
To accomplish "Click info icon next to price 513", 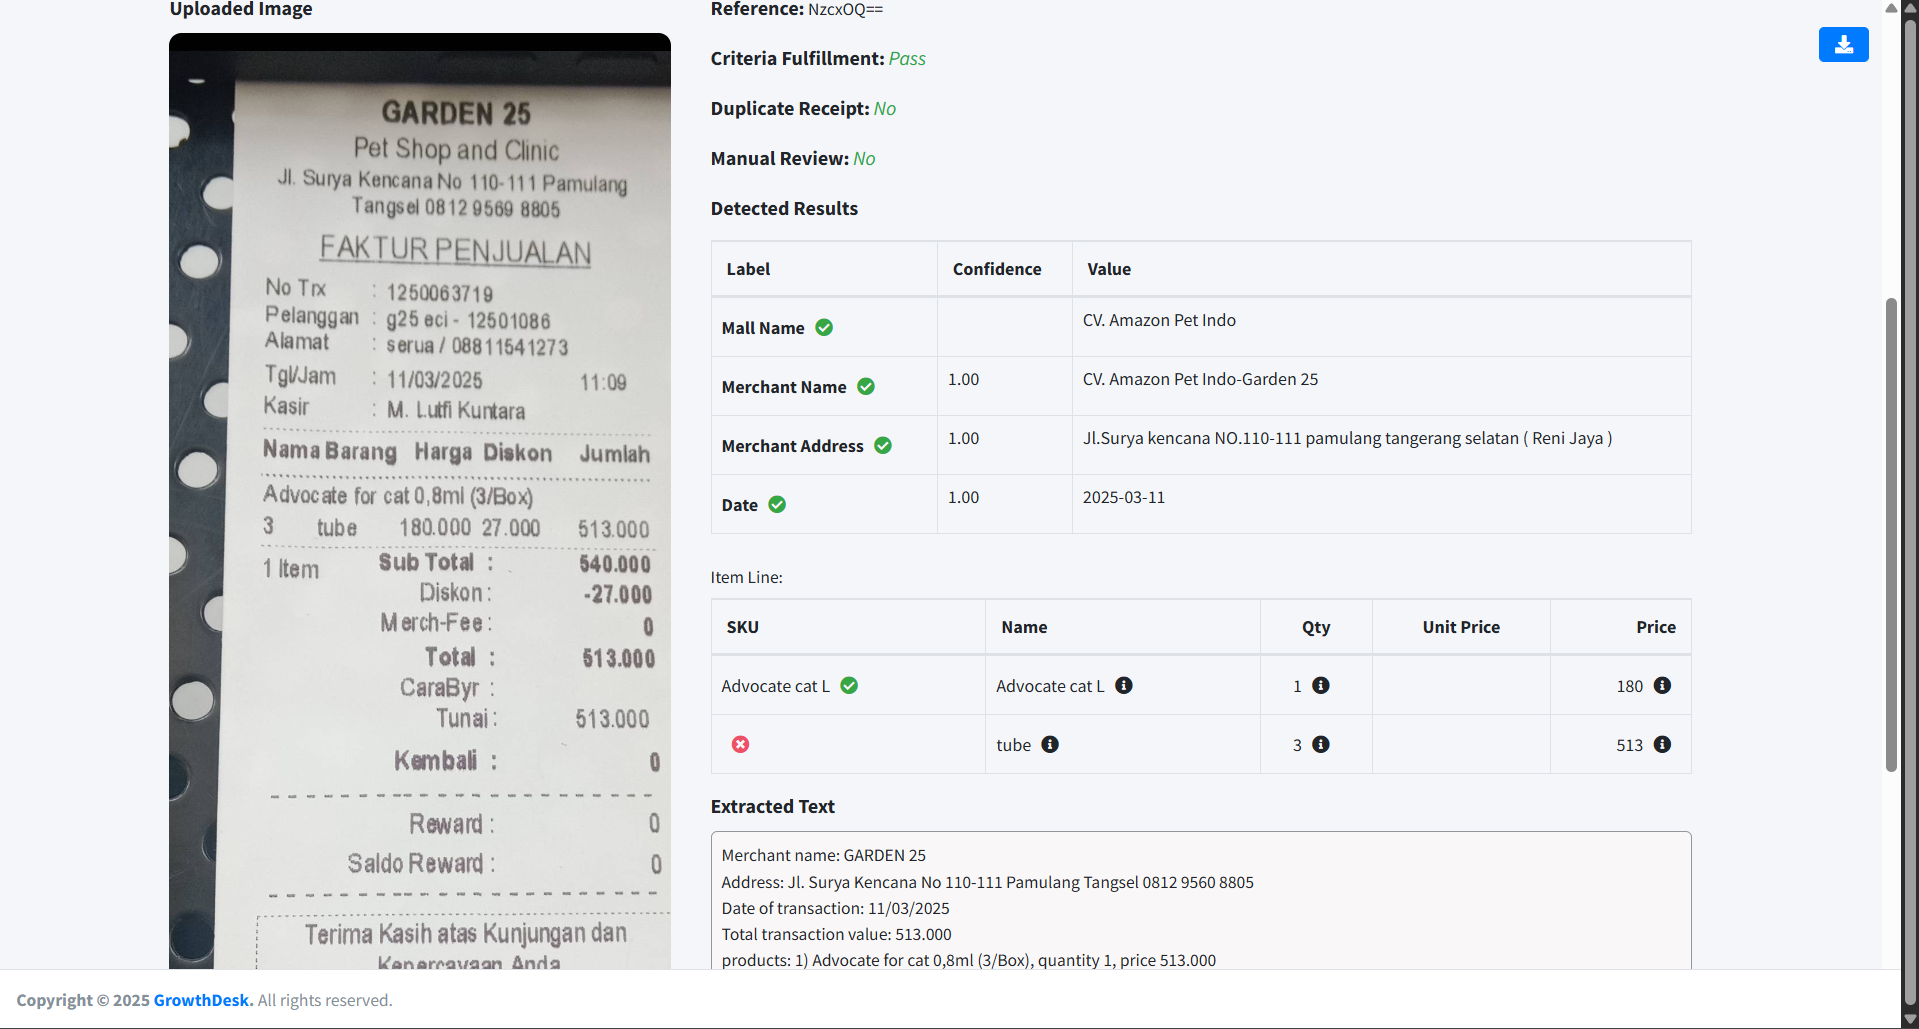I will [x=1662, y=745].
